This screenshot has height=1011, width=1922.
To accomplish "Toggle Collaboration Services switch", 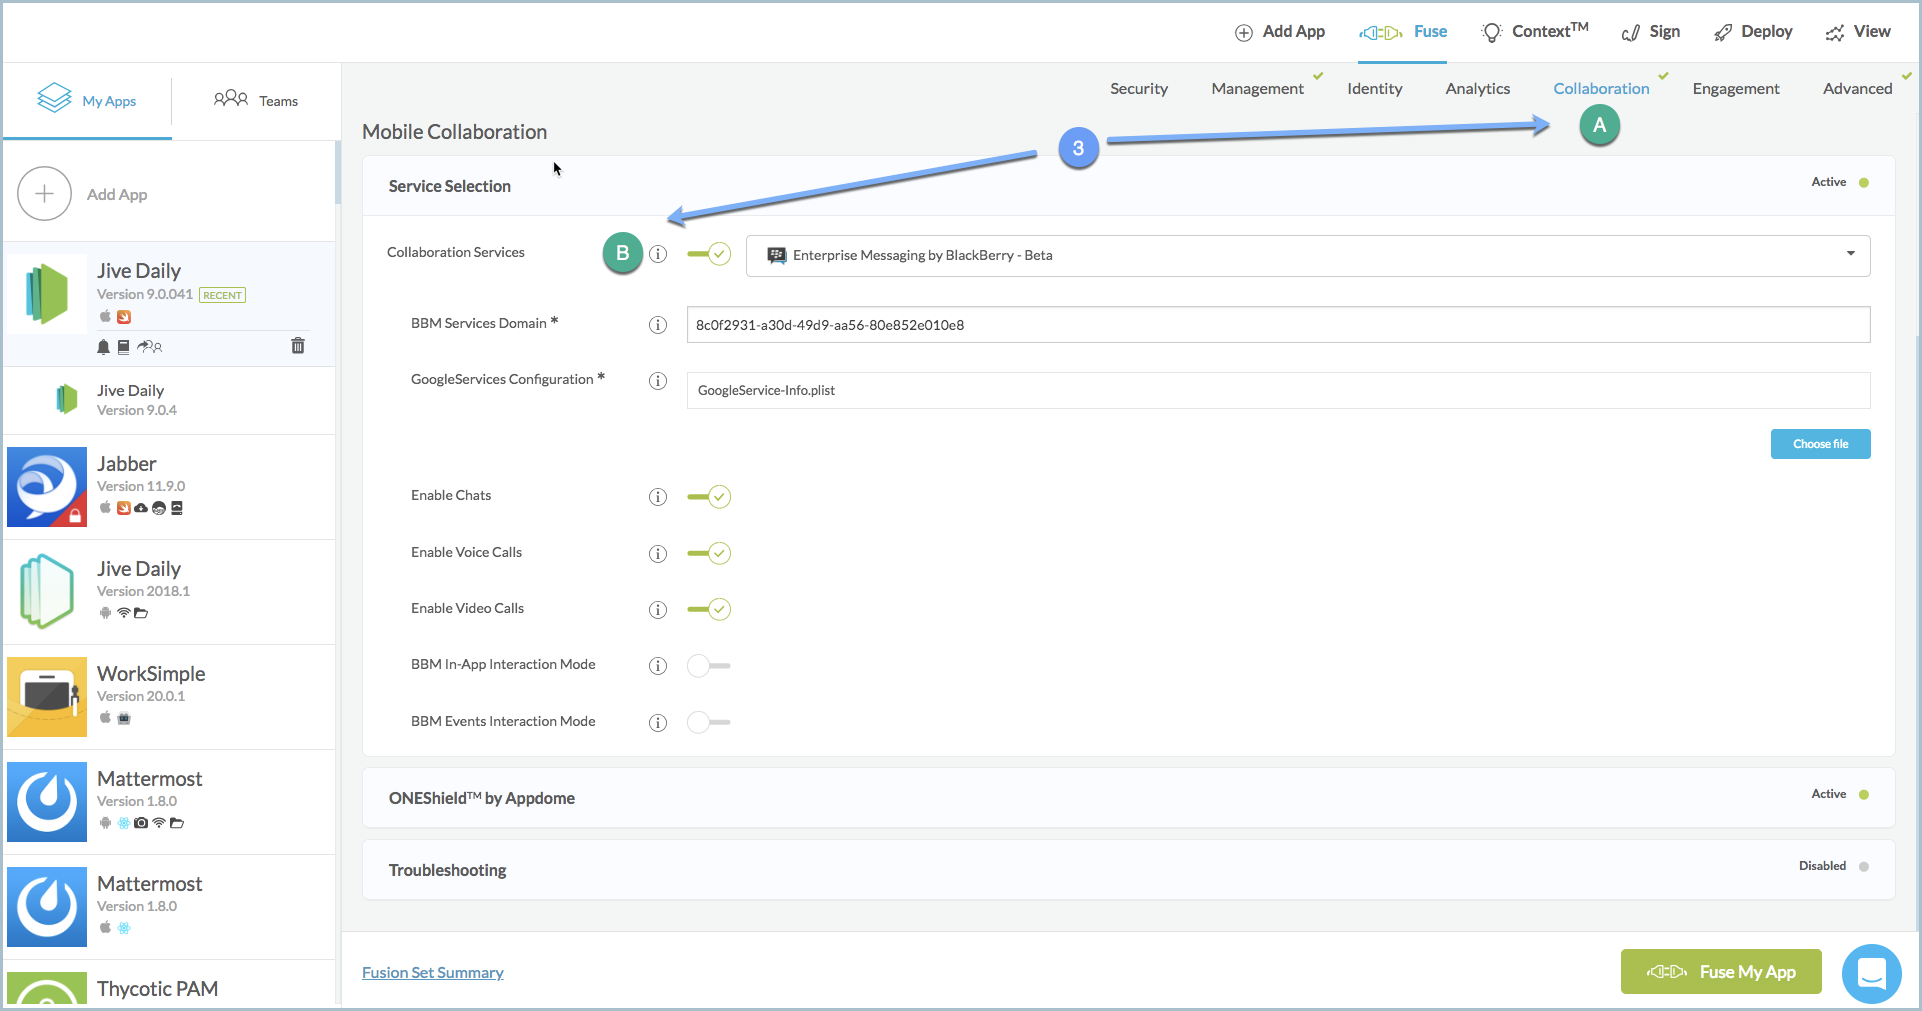I will pos(709,254).
